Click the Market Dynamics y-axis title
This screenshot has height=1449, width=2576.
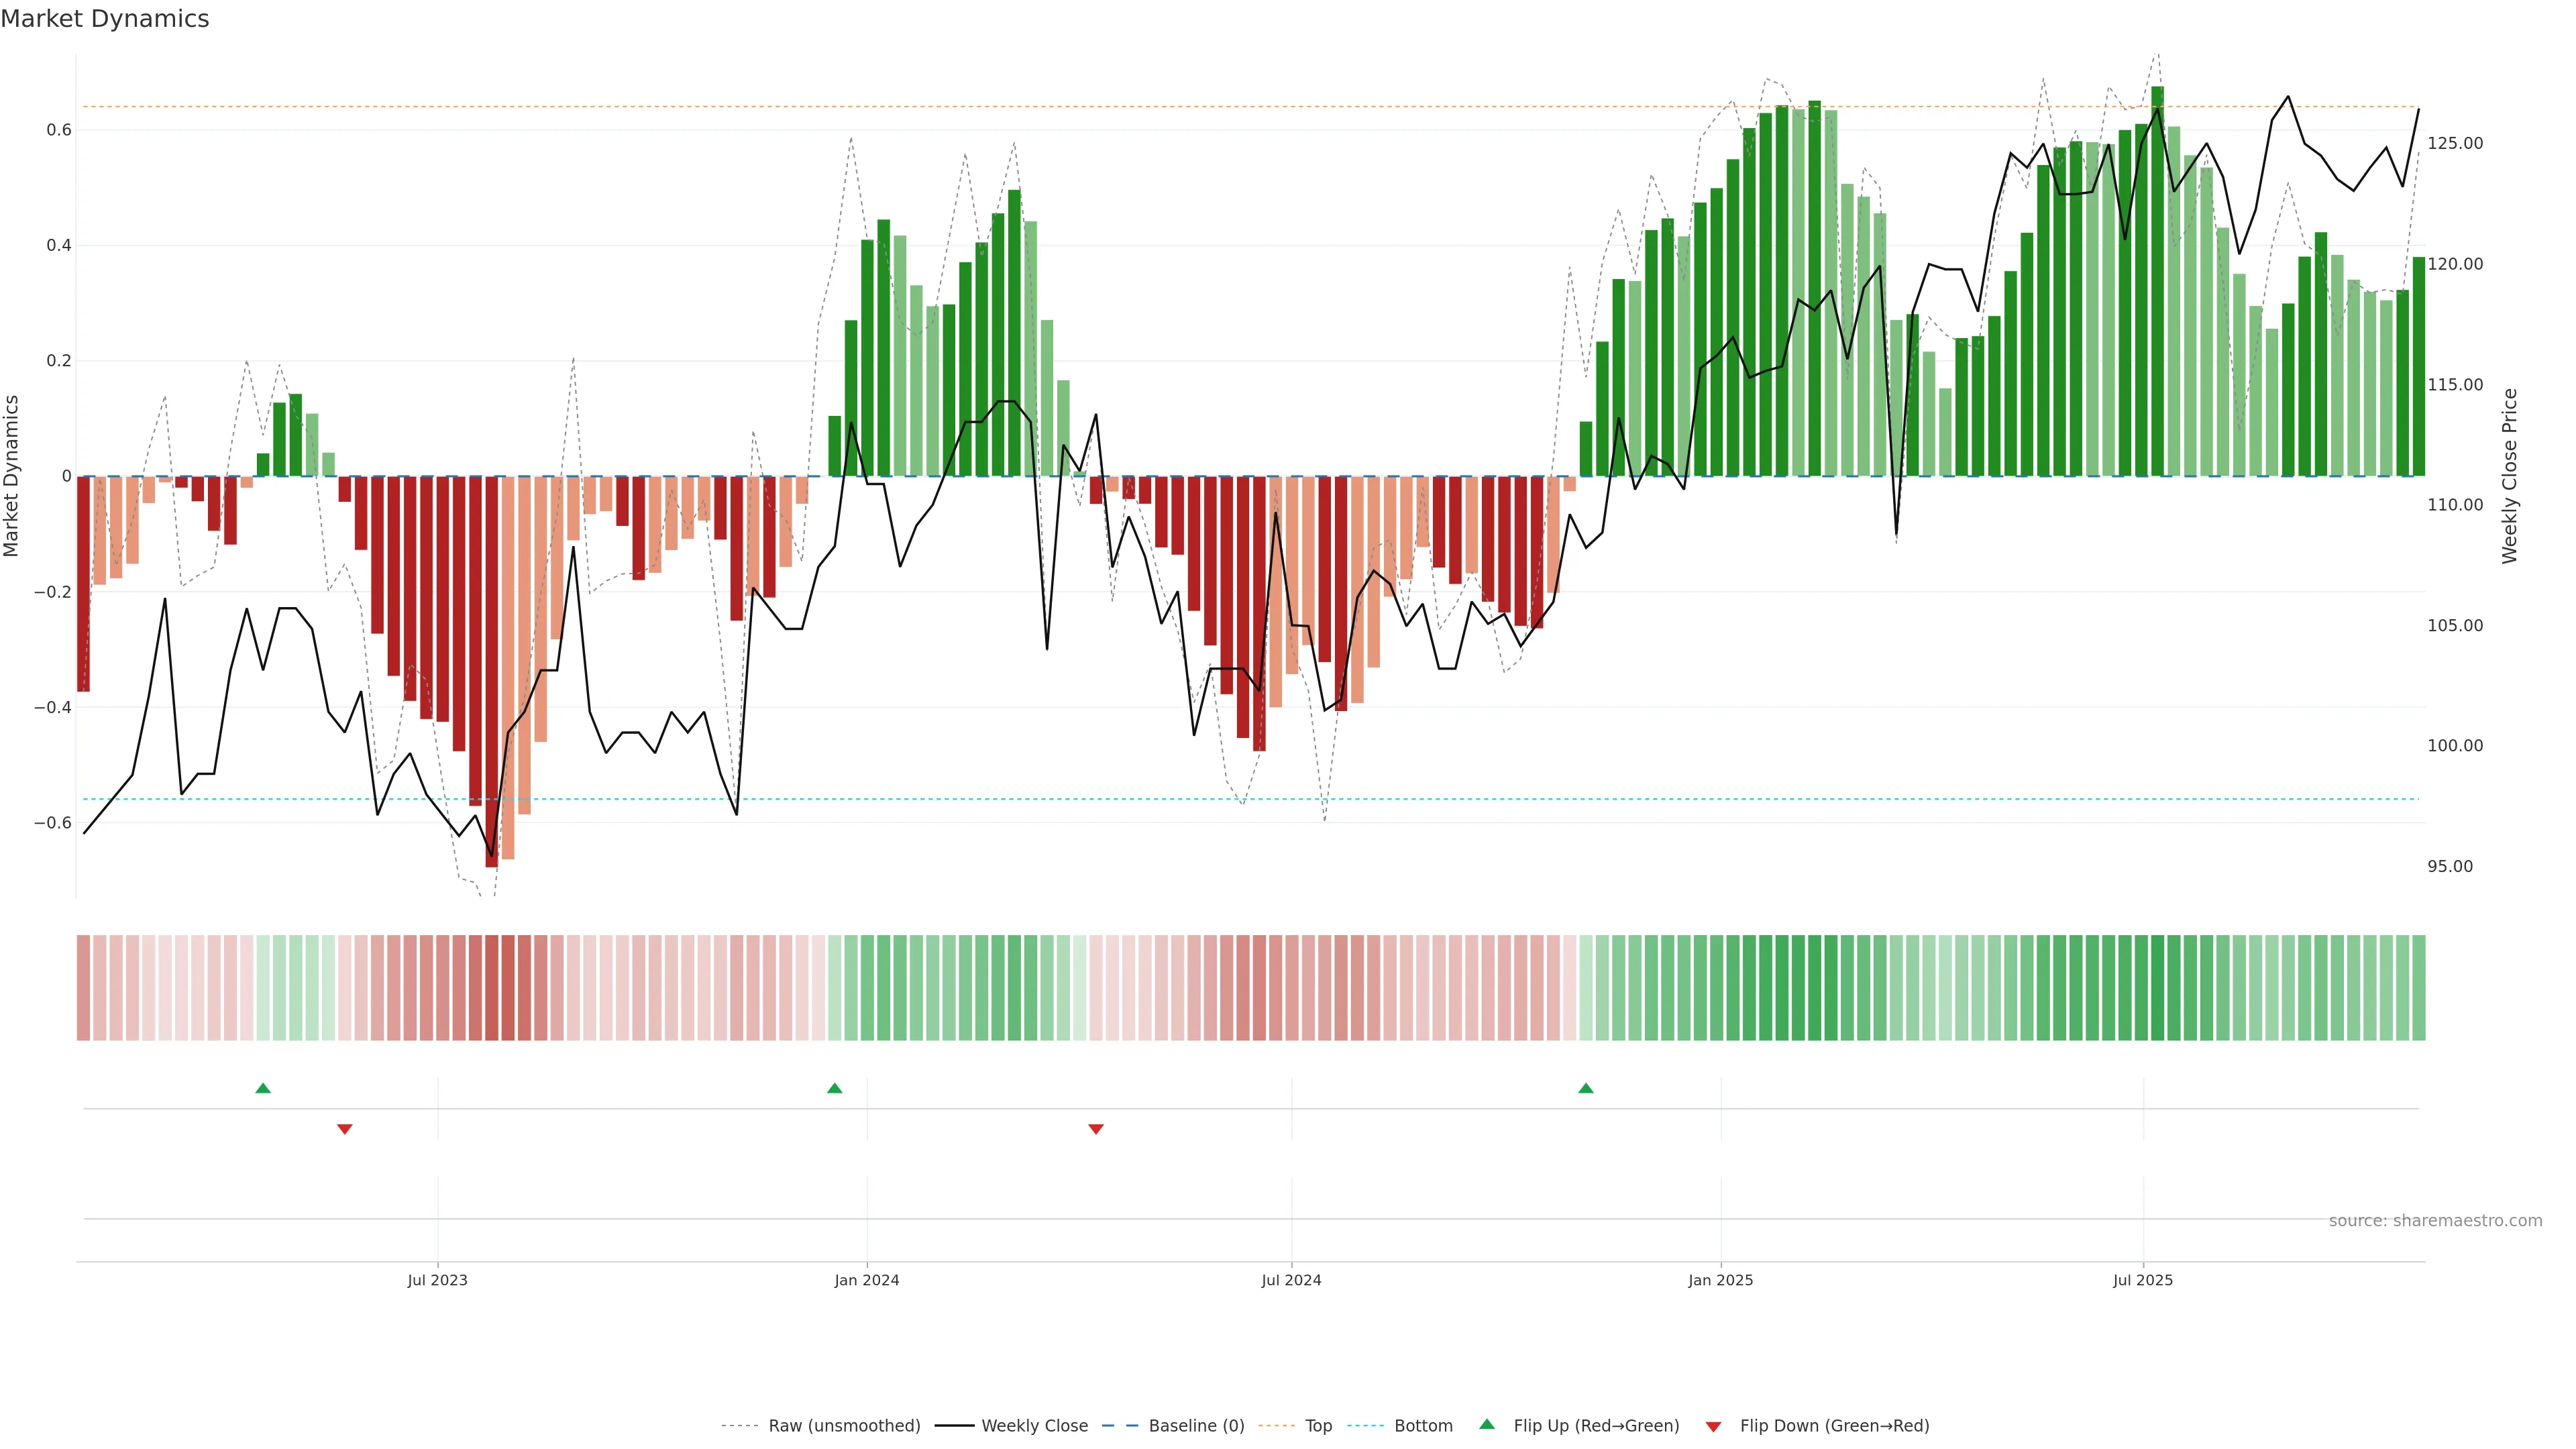pos(12,476)
